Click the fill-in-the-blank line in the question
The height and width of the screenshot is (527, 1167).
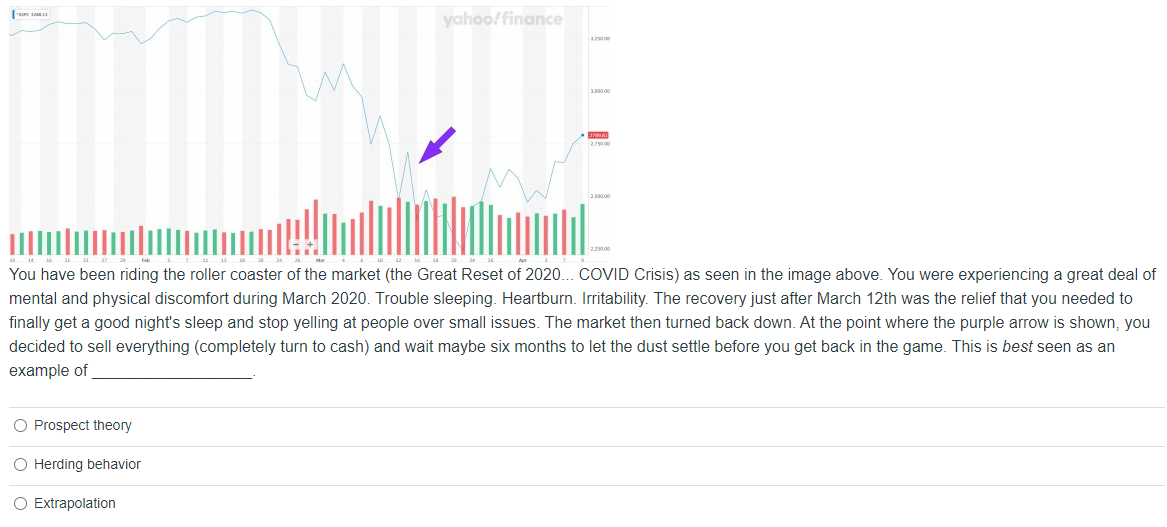tap(171, 373)
